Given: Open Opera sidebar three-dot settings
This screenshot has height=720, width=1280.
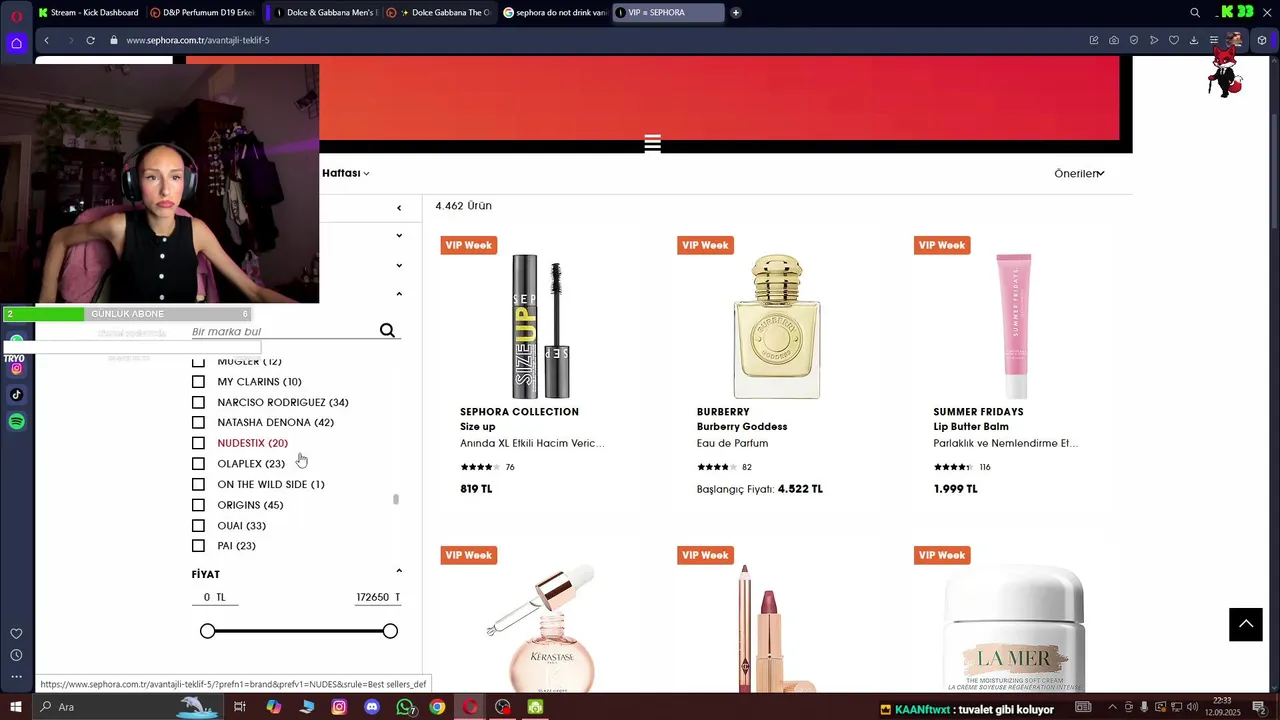Looking at the screenshot, I should click(x=16, y=677).
